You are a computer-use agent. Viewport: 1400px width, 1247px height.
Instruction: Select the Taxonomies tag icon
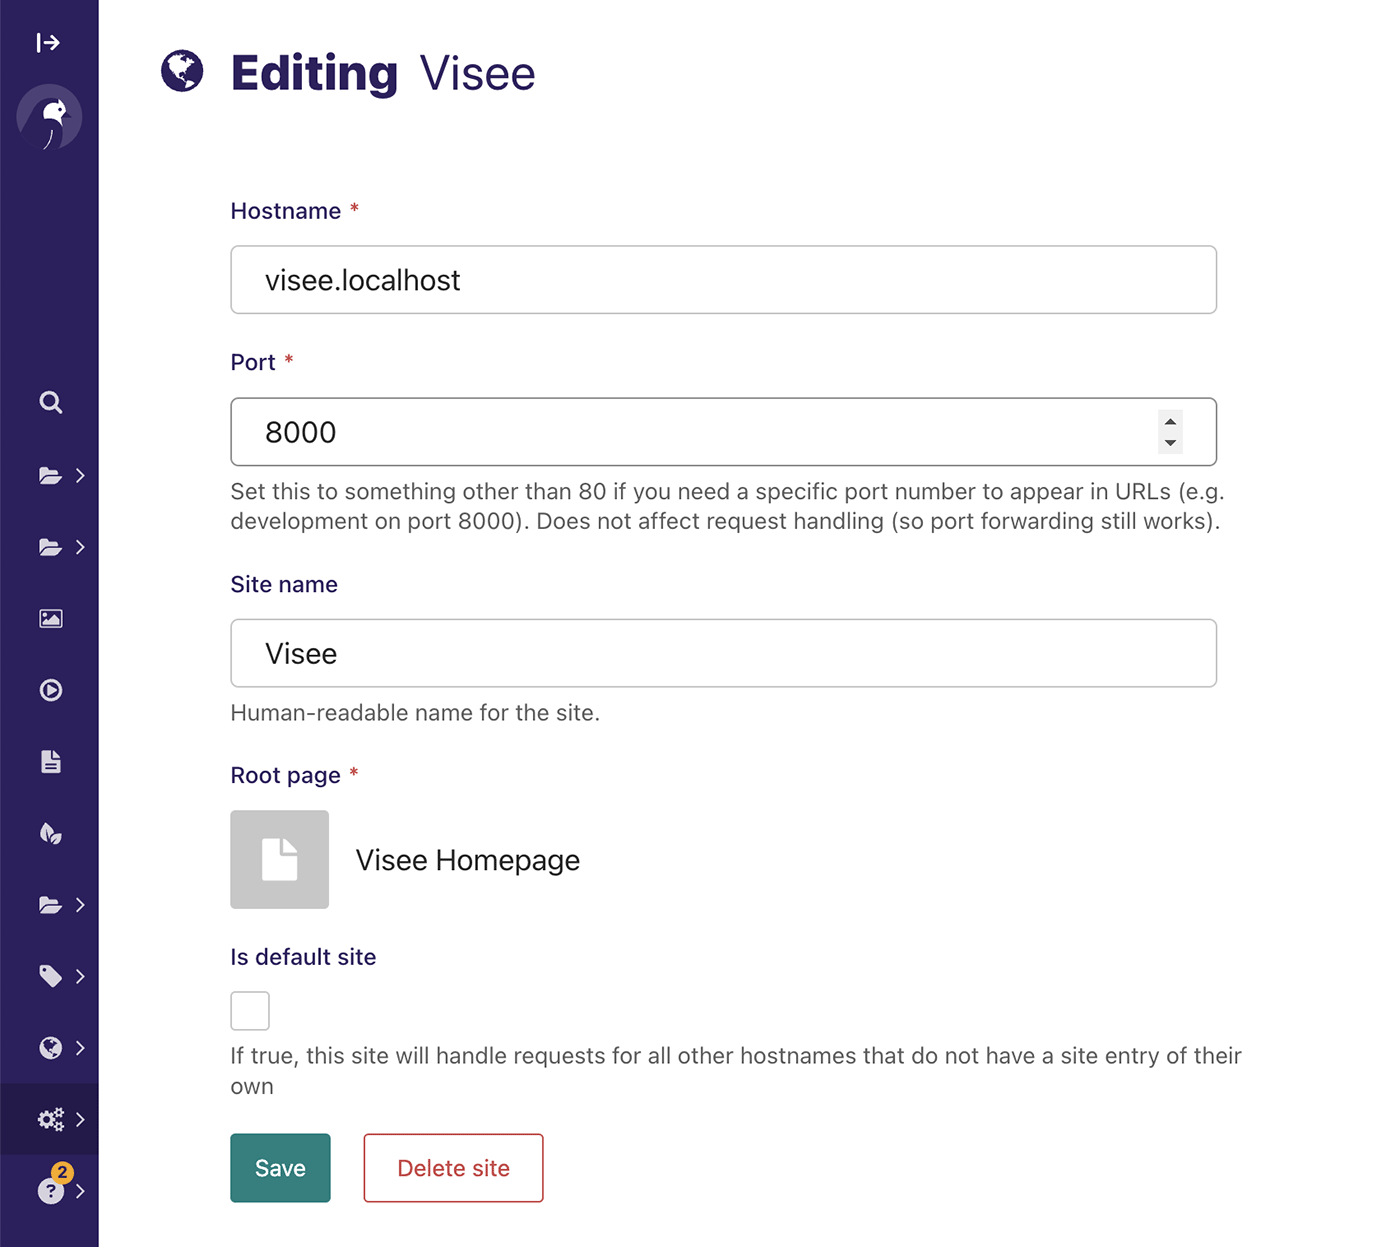point(49,976)
